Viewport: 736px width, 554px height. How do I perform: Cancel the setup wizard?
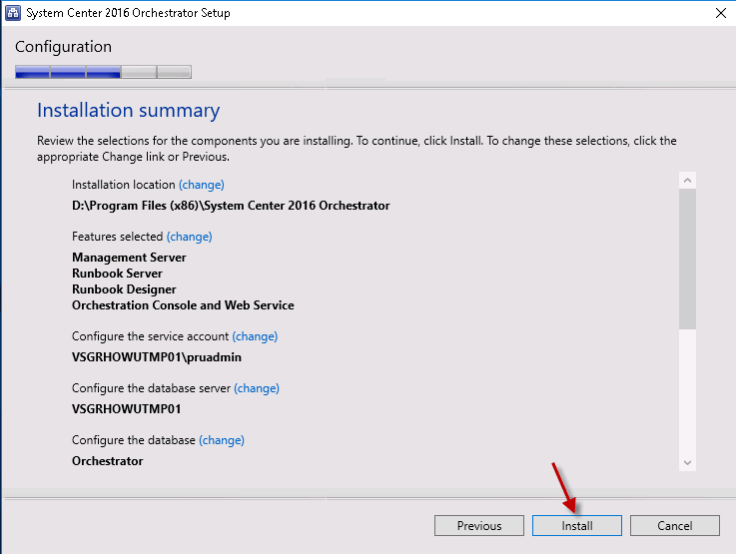coord(675,526)
